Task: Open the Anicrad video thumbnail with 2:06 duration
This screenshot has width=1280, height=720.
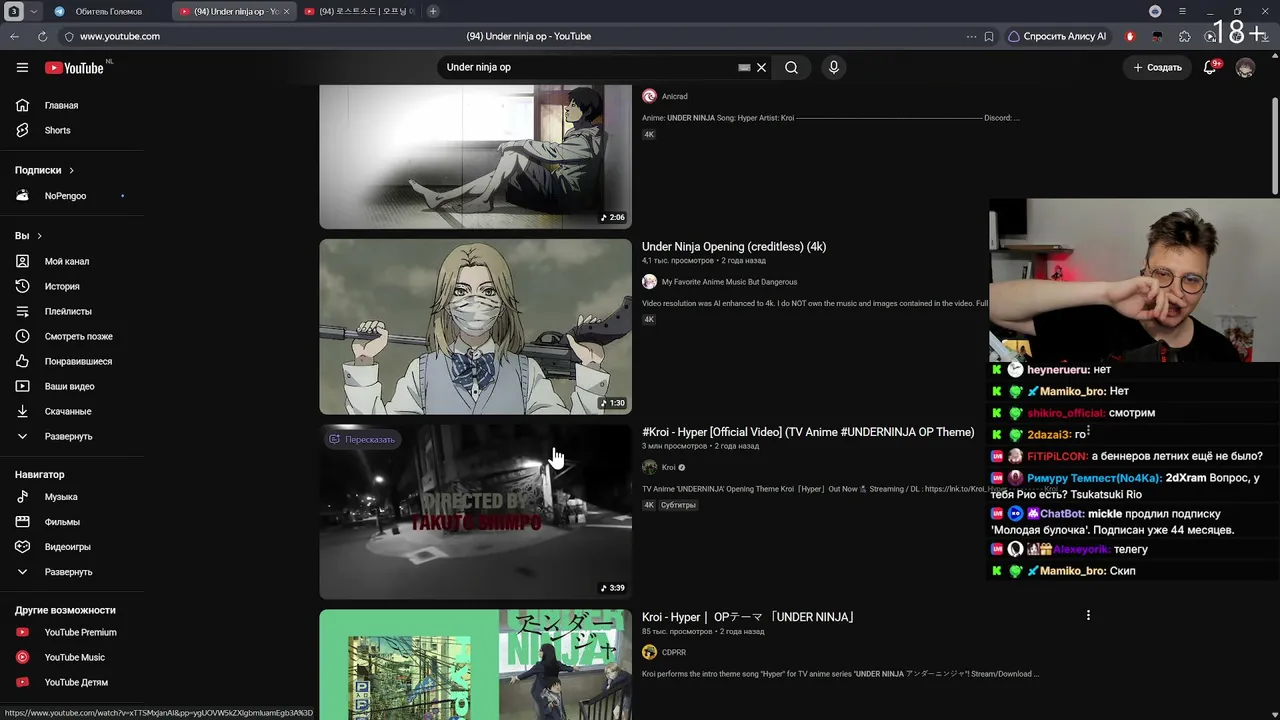Action: point(475,156)
